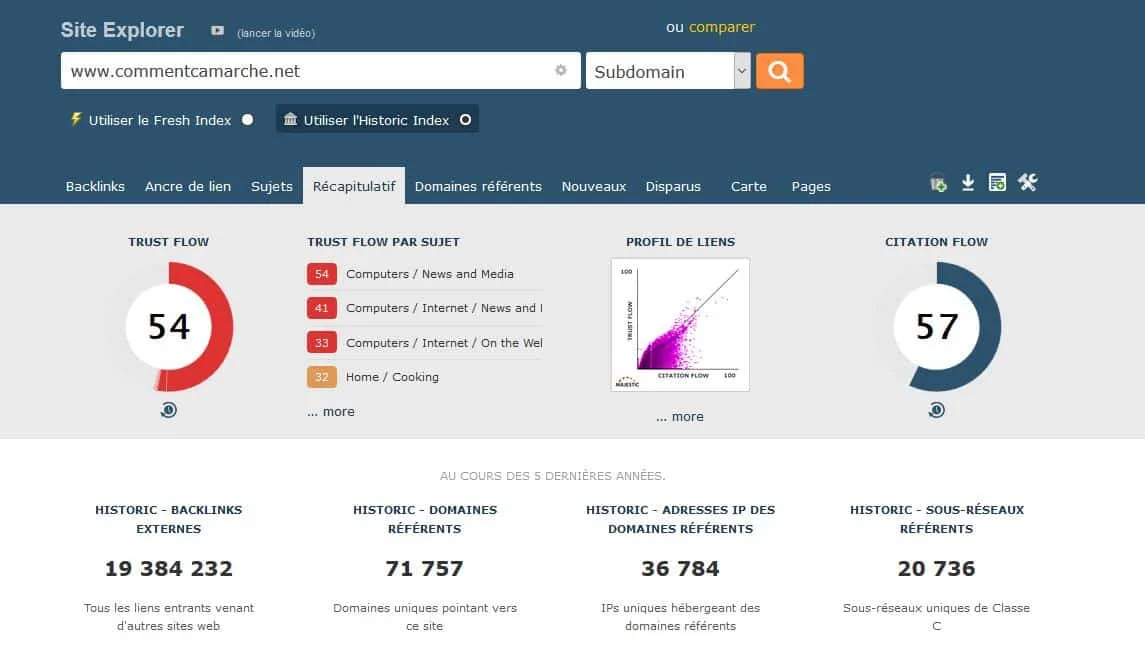
Task: Expand more under Profil de liens
Action: pyautogui.click(x=680, y=417)
